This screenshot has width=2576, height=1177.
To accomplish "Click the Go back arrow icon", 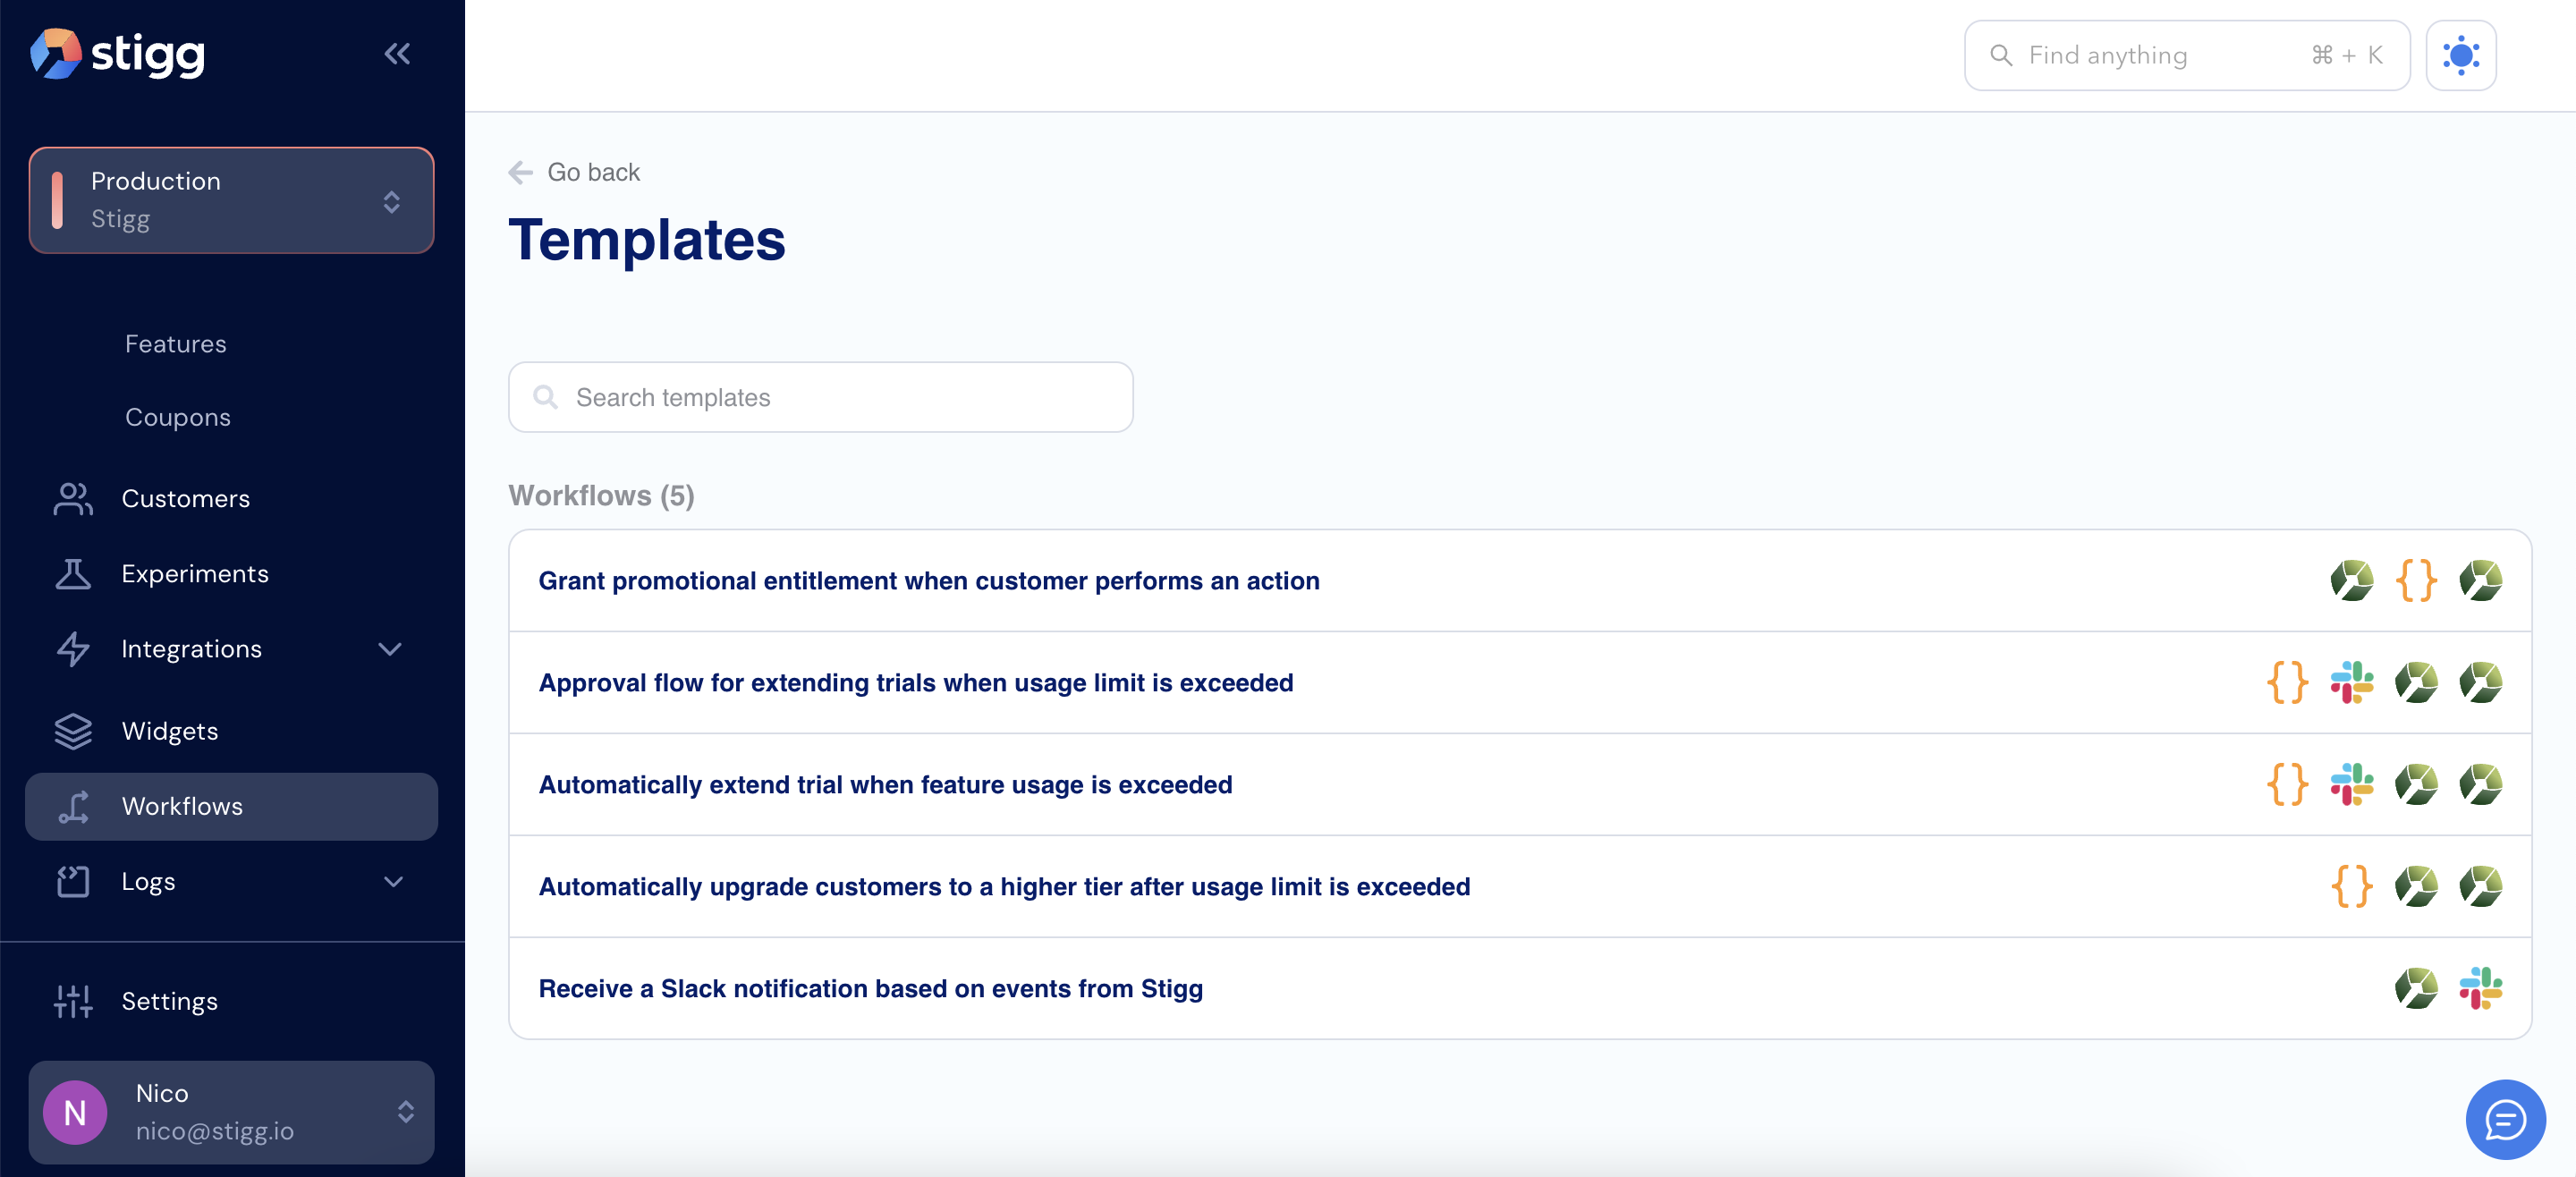I will tap(521, 173).
